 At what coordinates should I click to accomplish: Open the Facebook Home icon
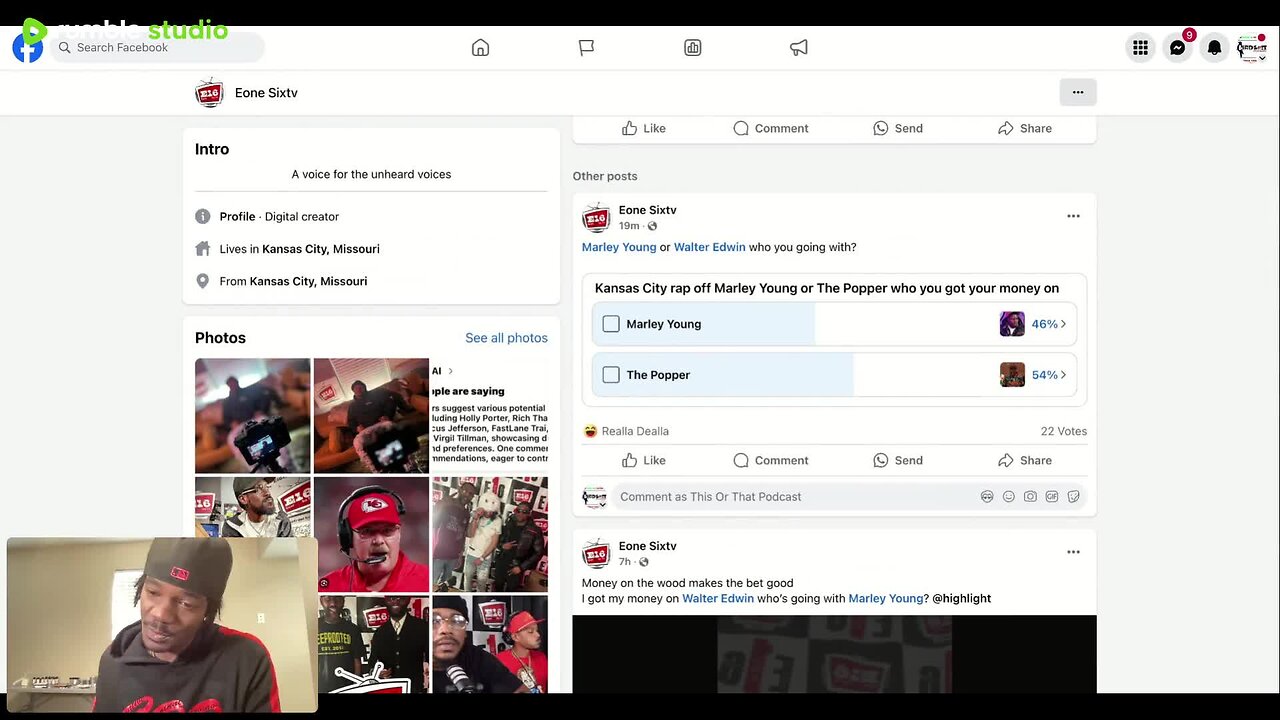pyautogui.click(x=480, y=48)
